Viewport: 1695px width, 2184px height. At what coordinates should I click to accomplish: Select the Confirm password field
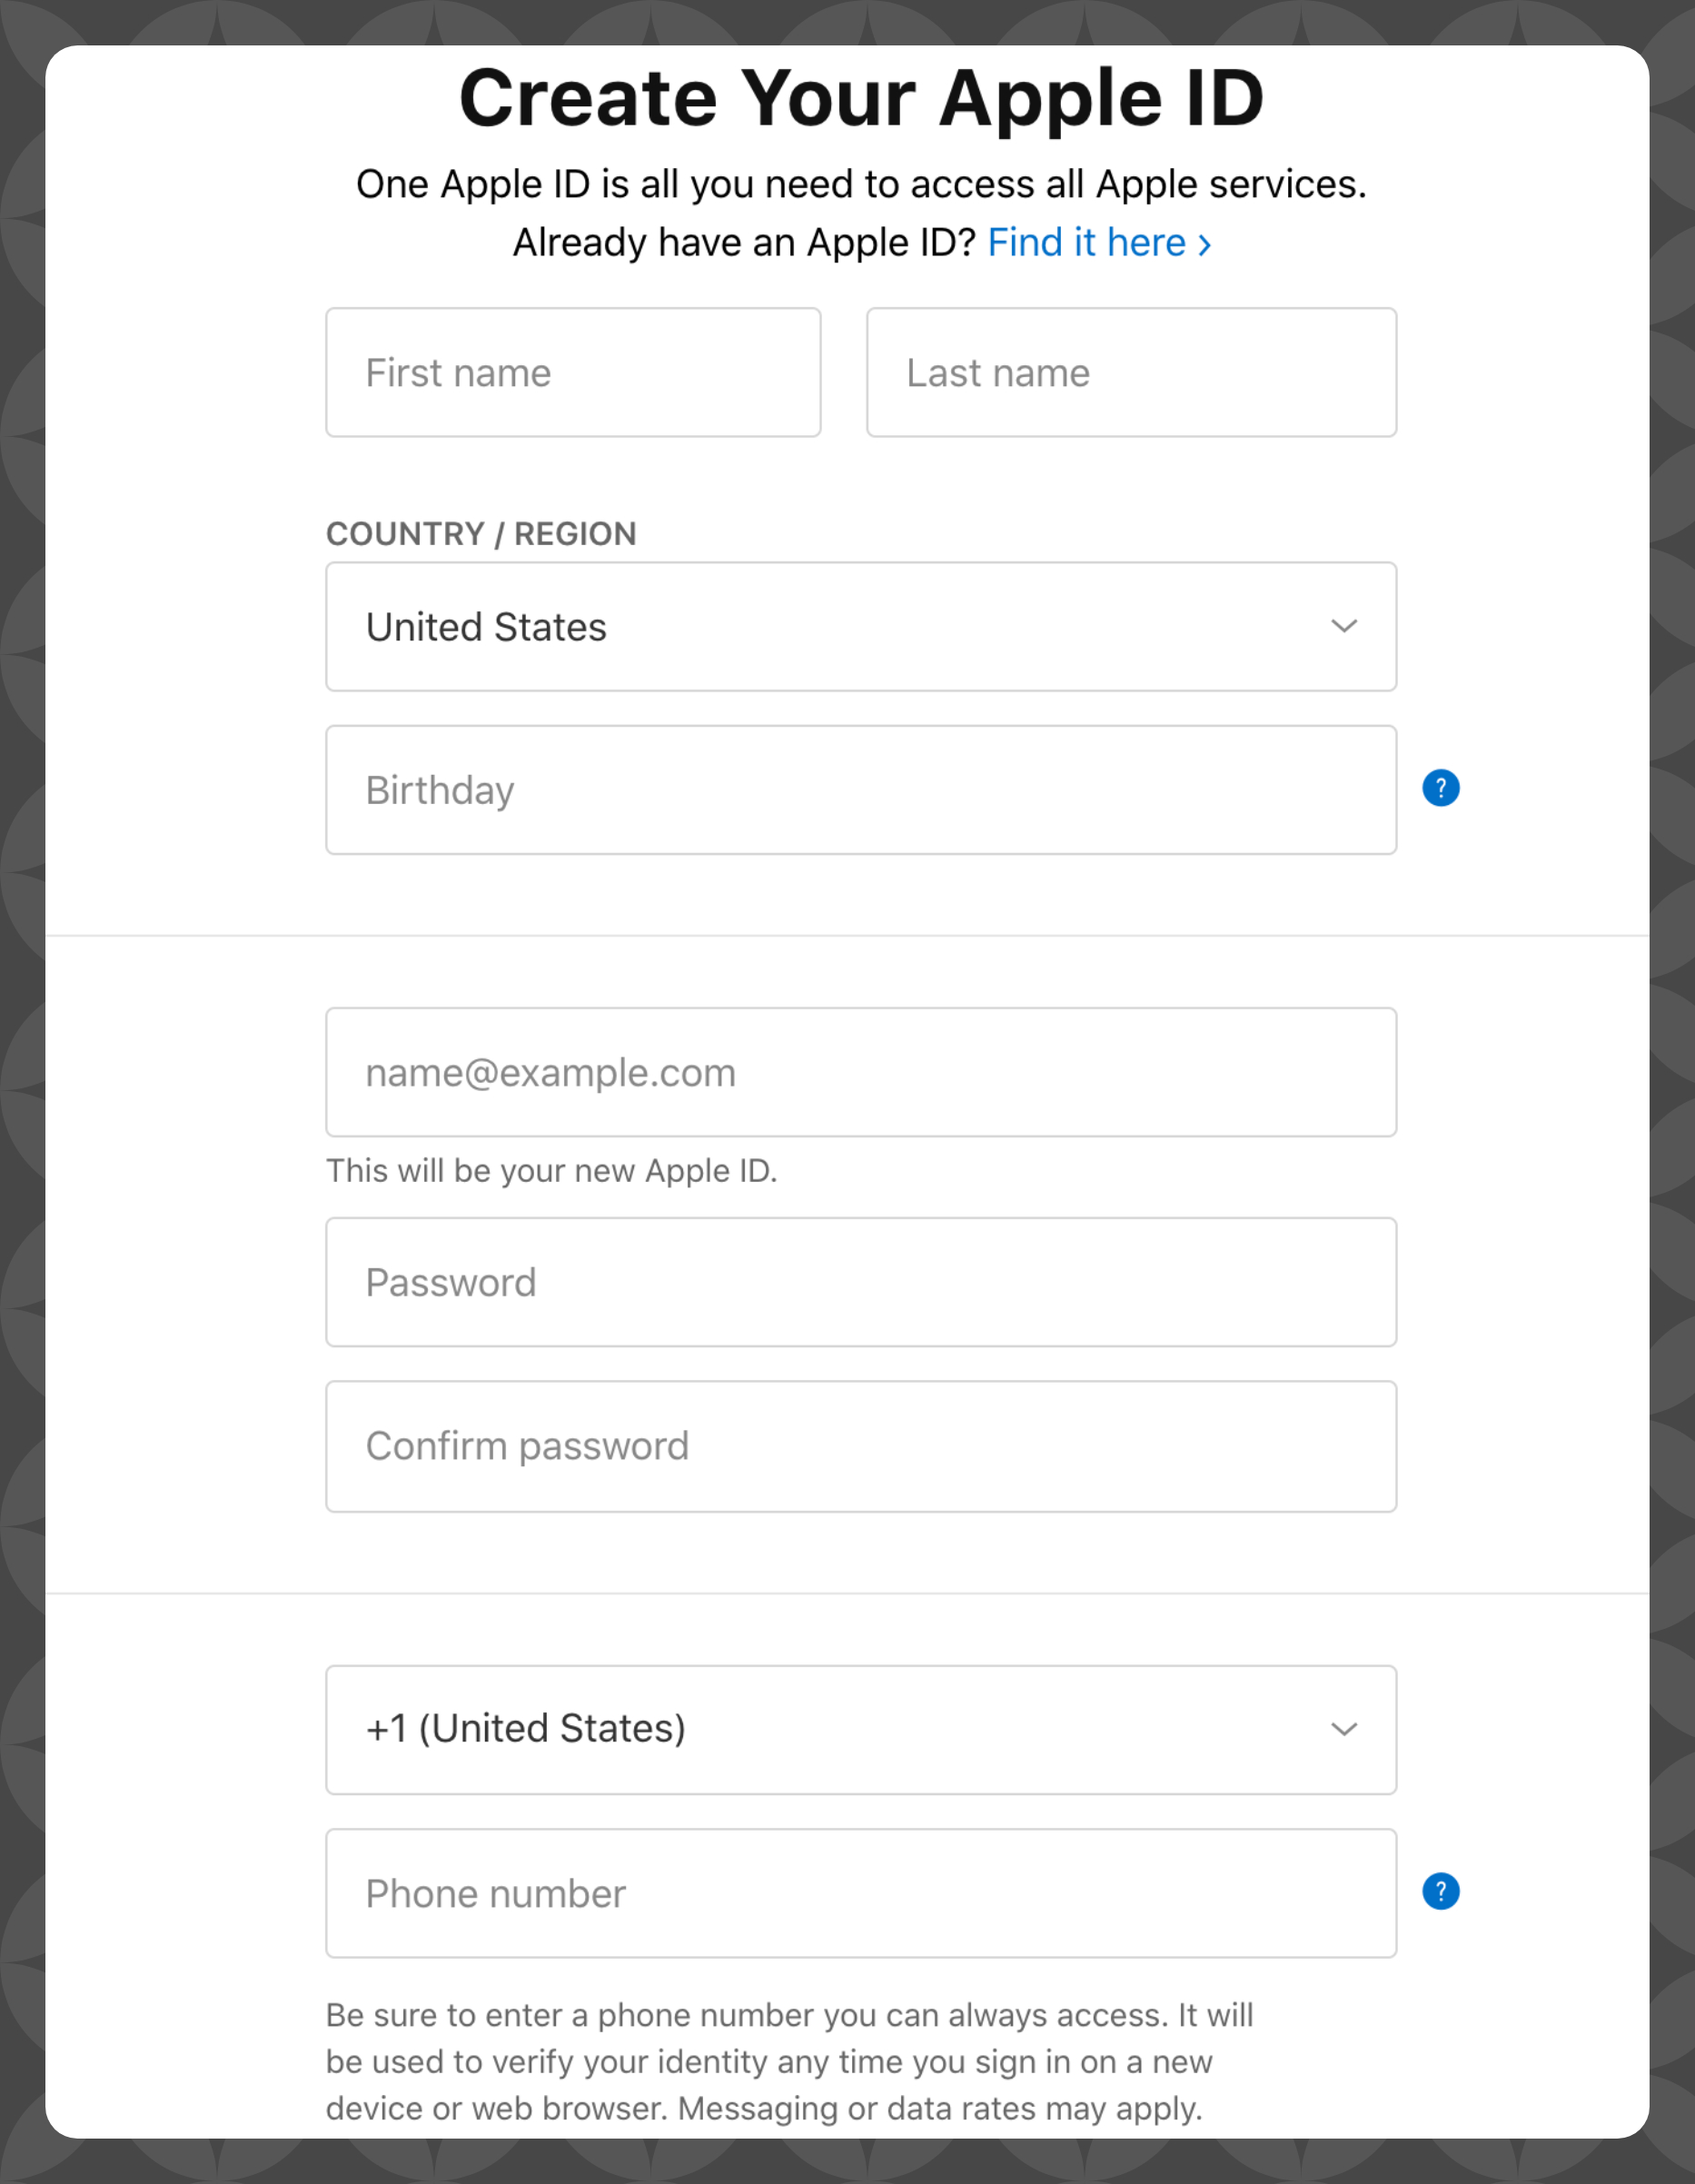[x=860, y=1446]
